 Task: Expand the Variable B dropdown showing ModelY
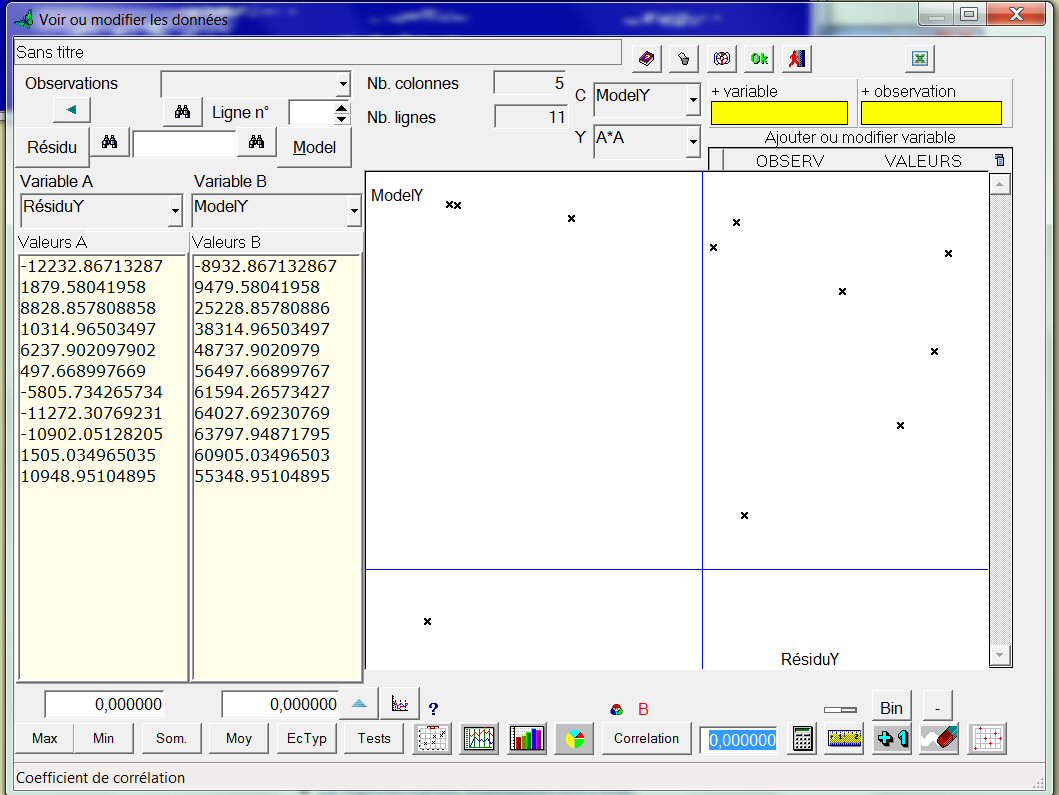click(354, 211)
